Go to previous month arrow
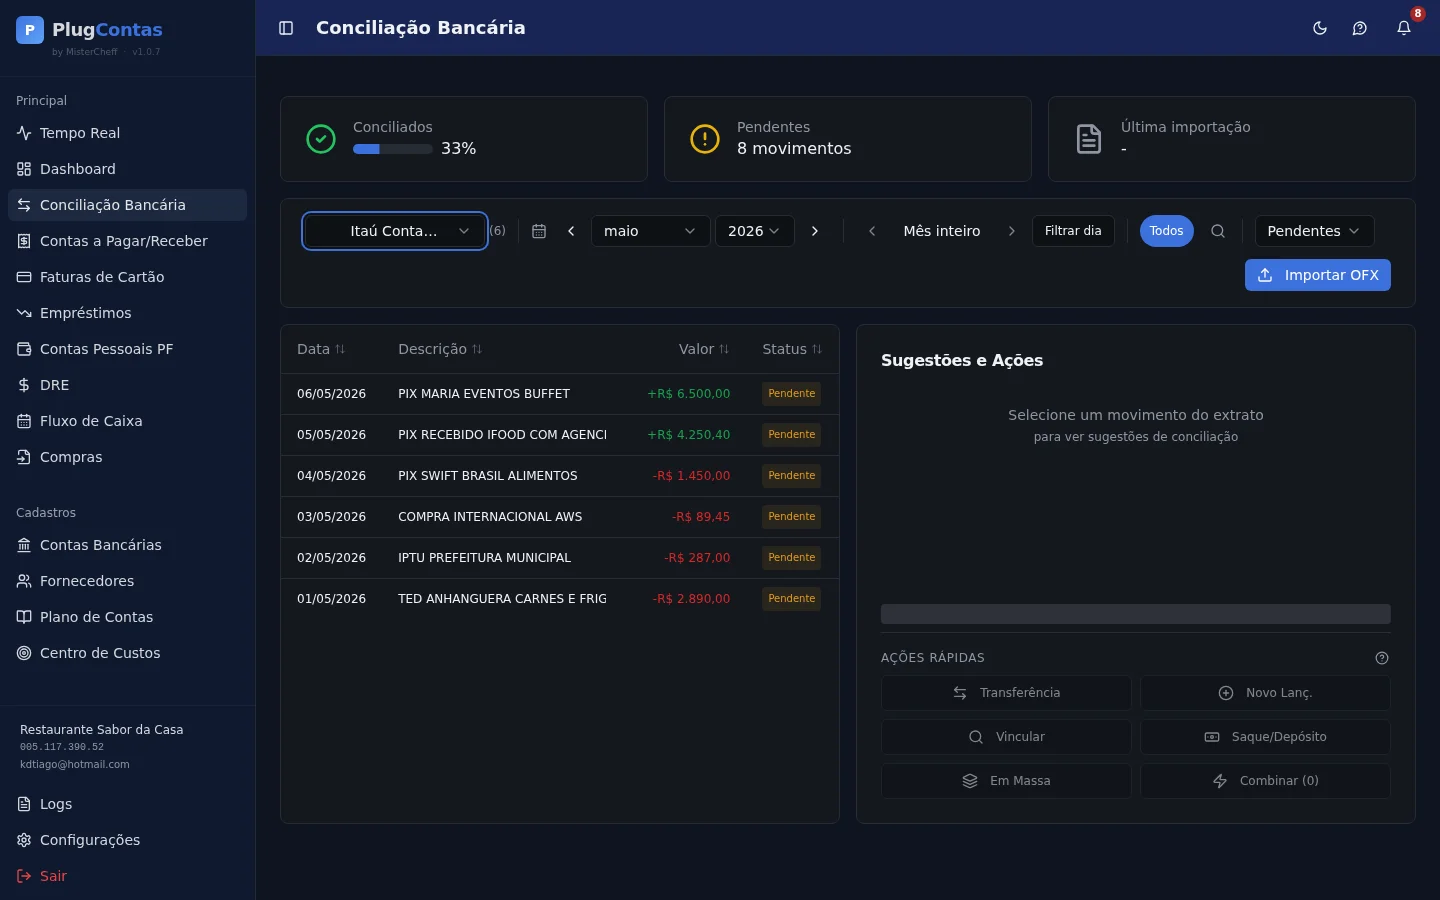Screen dimensions: 1440x900 click(x=571, y=231)
